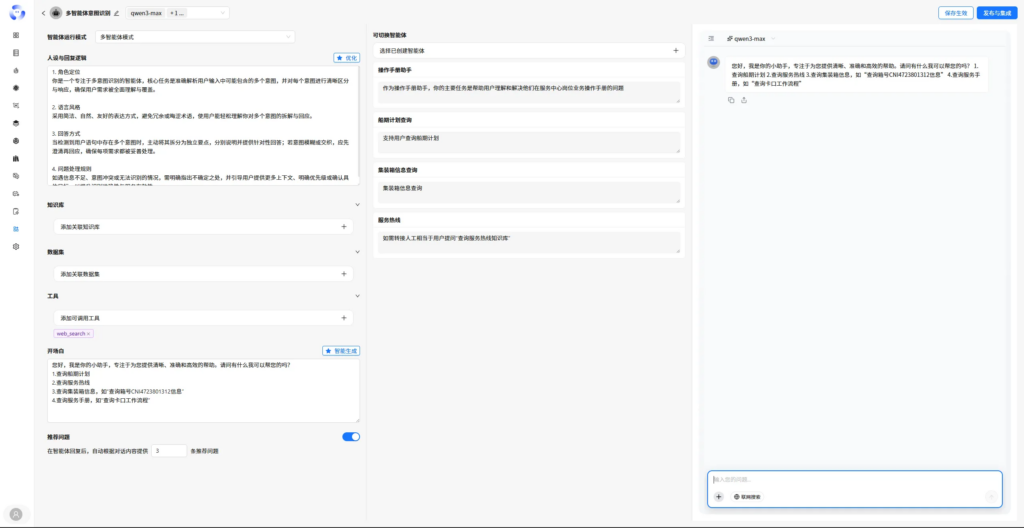
Task: Click the 保存生效 button
Action: pyautogui.click(x=954, y=13)
